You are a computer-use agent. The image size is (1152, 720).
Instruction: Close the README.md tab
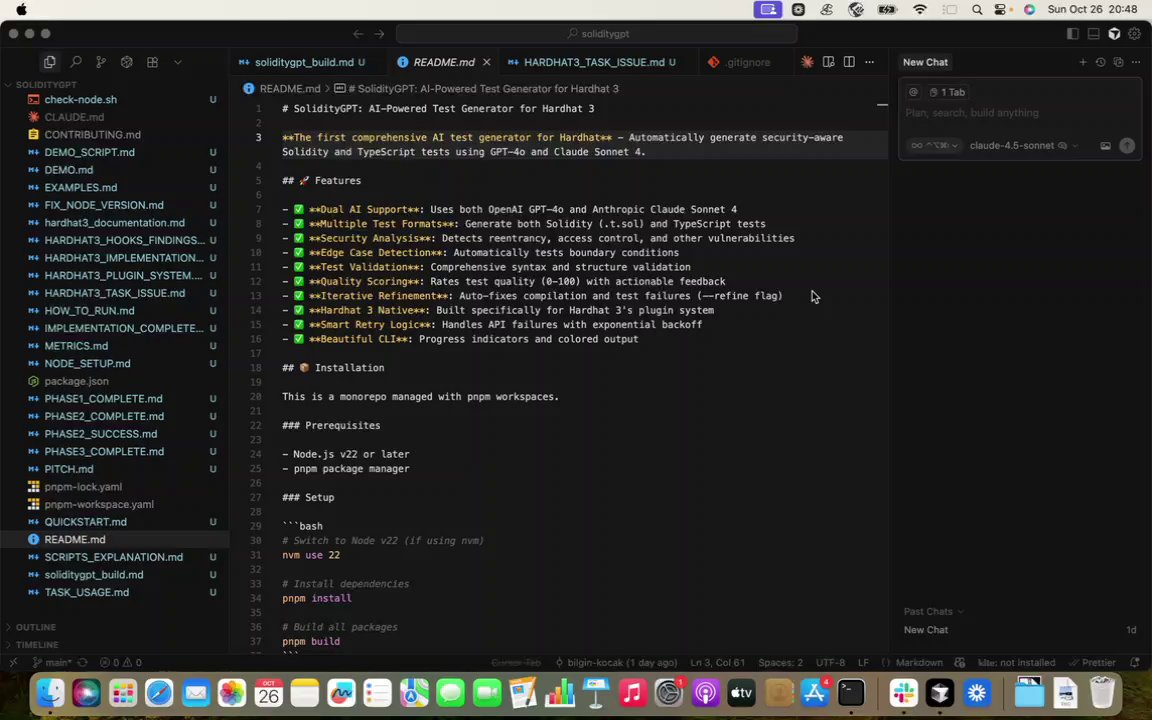pos(486,62)
